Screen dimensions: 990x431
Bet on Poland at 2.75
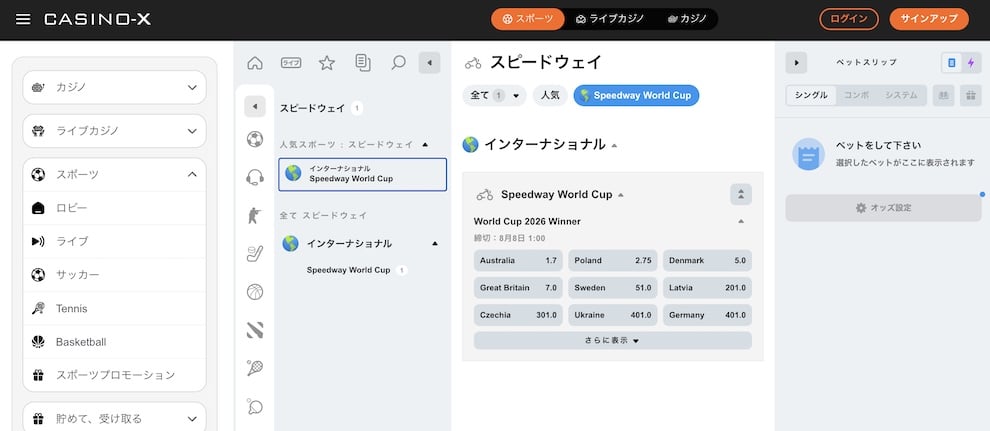click(613, 261)
